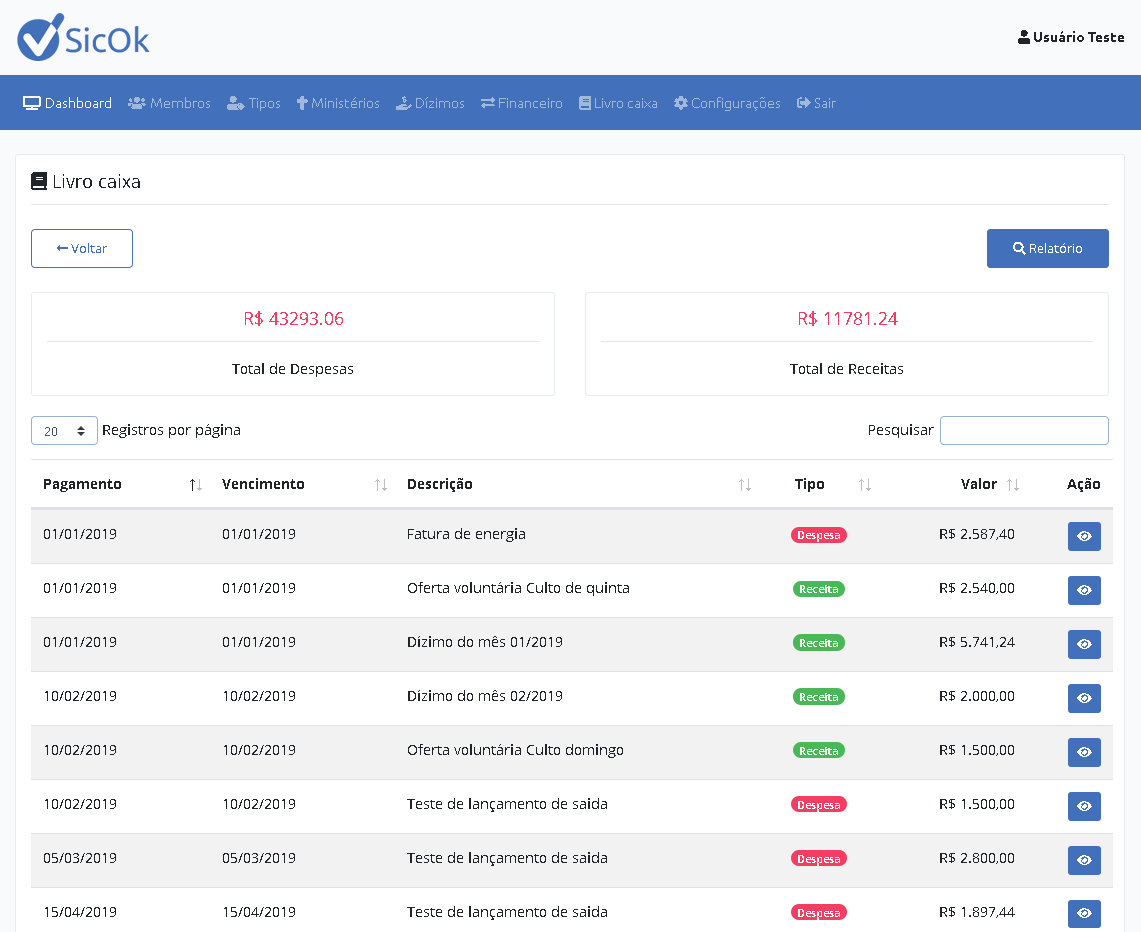View Oferta voluntária Culto domingo entry

[x=1084, y=752]
